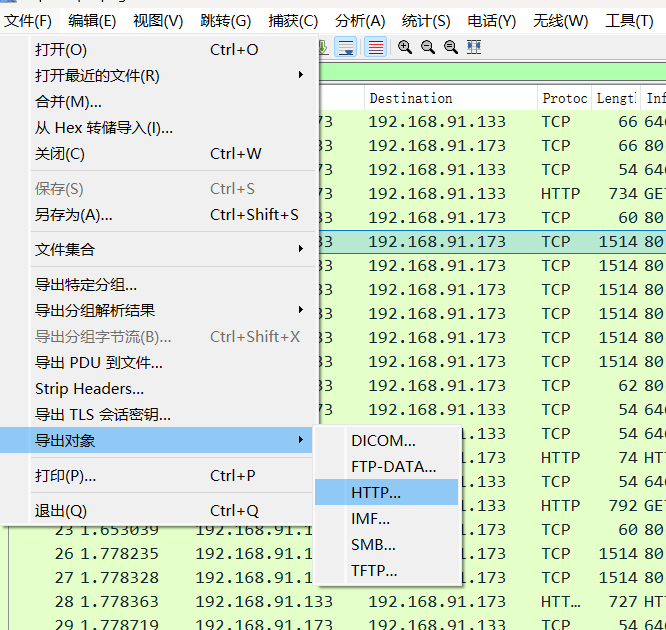Select 合并(M)... menu entry
The height and width of the screenshot is (630, 666).
pos(159,102)
